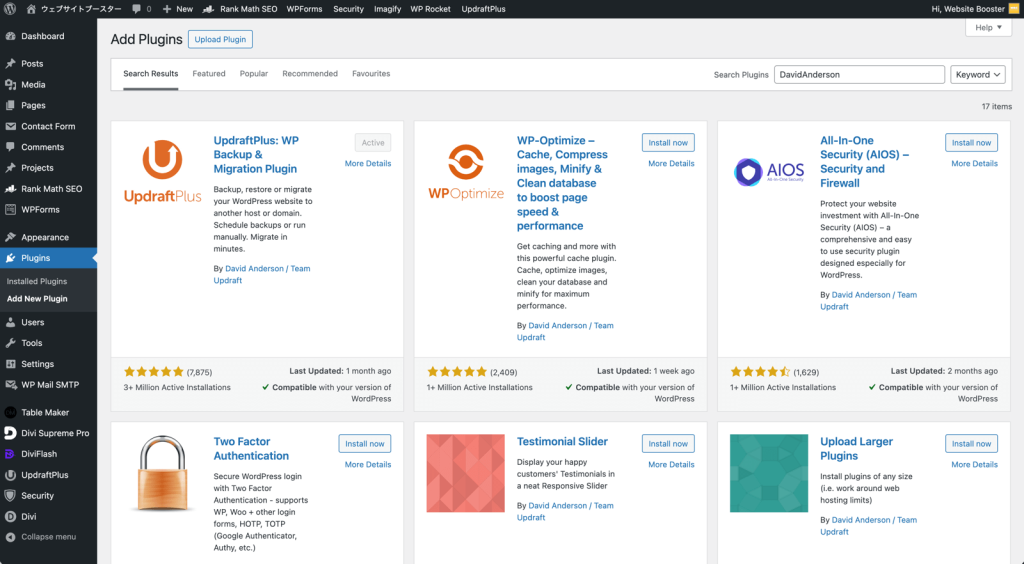Open the Security admin bar menu
This screenshot has height=564, width=1024.
[x=348, y=9]
